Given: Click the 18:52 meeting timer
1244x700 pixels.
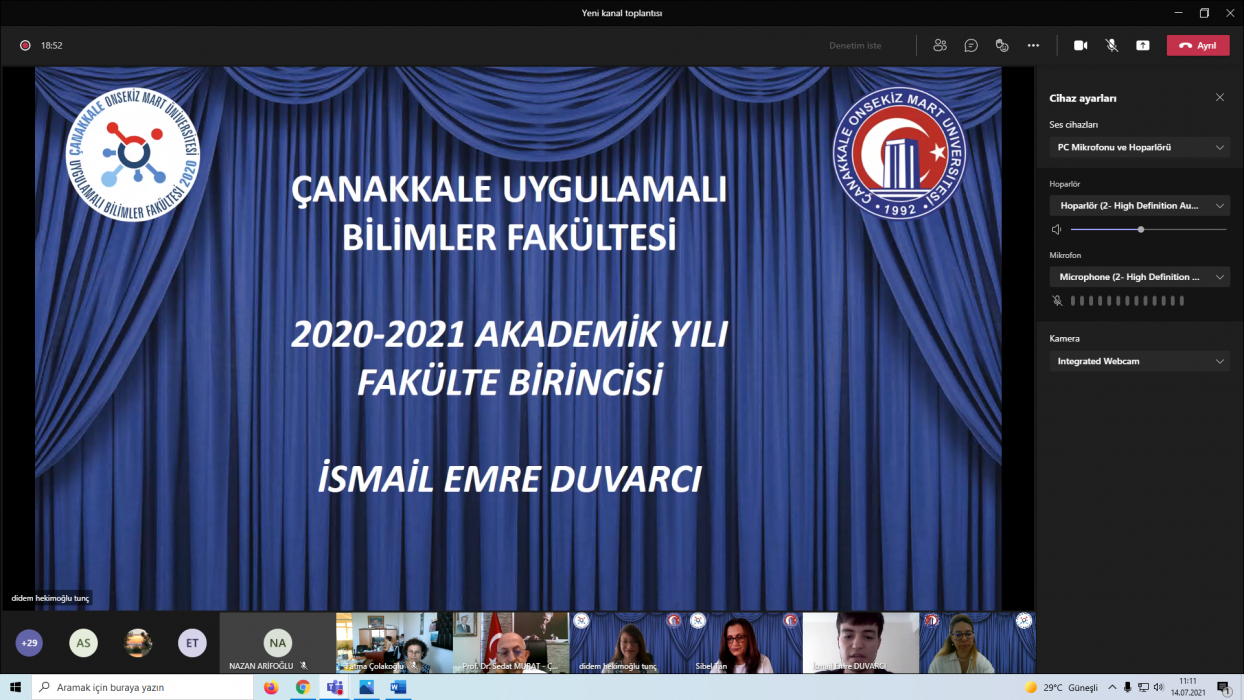Looking at the screenshot, I should tap(52, 45).
